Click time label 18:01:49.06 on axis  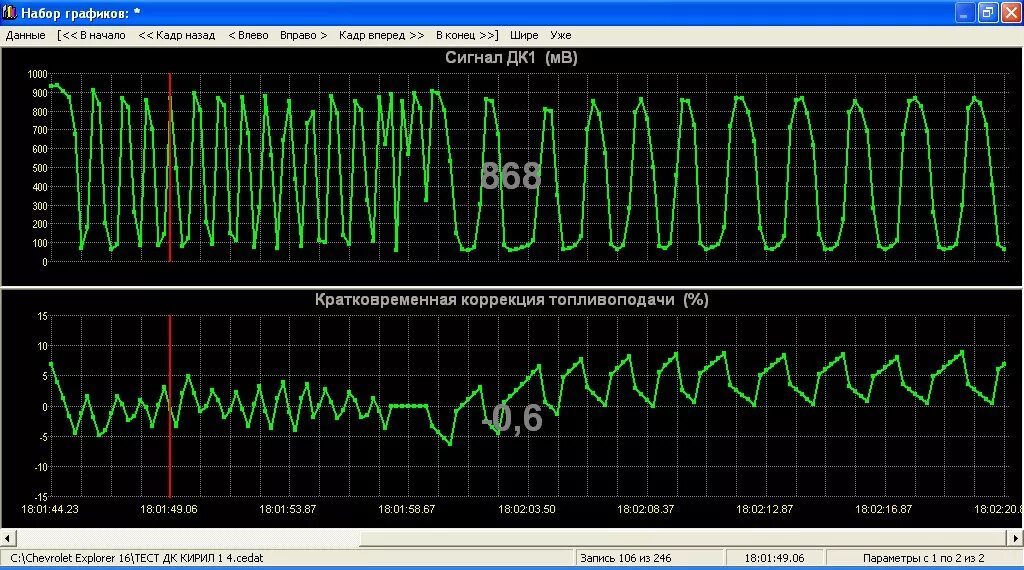[168, 509]
